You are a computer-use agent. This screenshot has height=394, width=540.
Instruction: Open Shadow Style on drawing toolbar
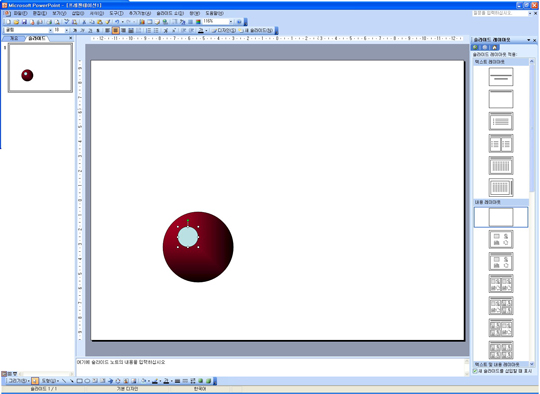tap(201, 381)
